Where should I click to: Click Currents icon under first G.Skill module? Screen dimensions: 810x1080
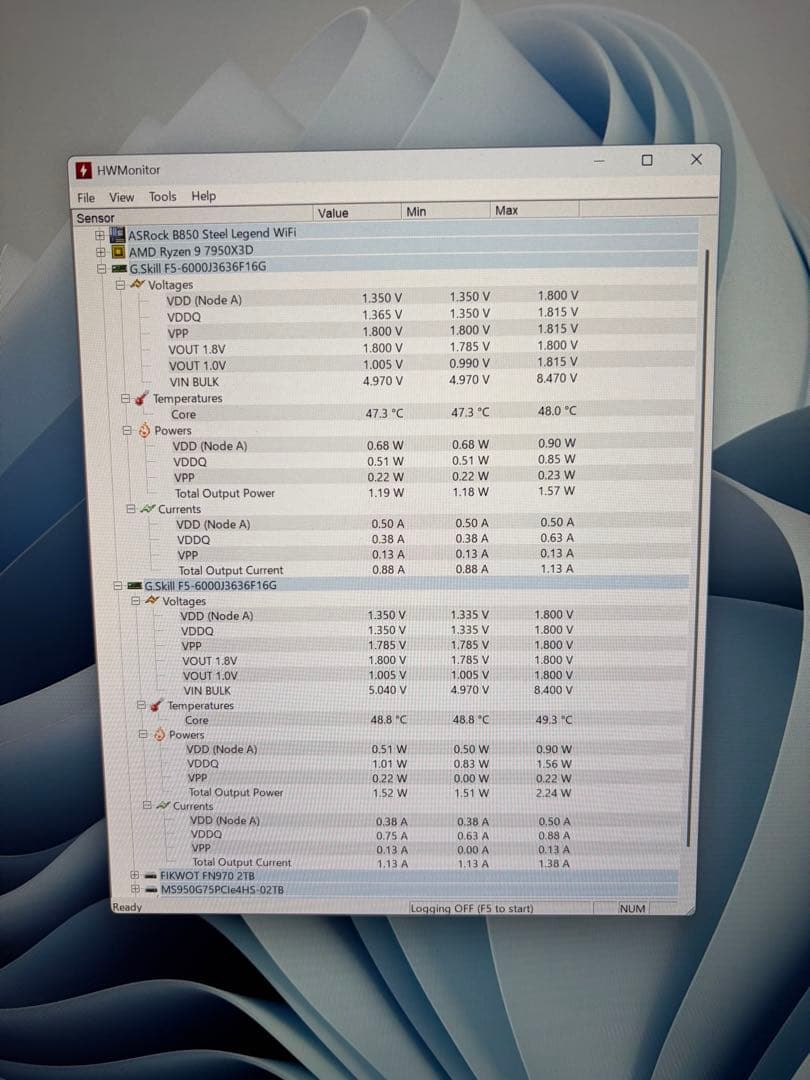click(147, 509)
